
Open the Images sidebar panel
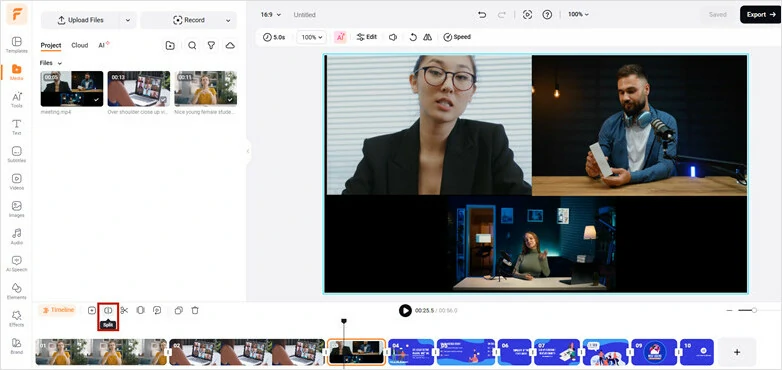point(16,209)
